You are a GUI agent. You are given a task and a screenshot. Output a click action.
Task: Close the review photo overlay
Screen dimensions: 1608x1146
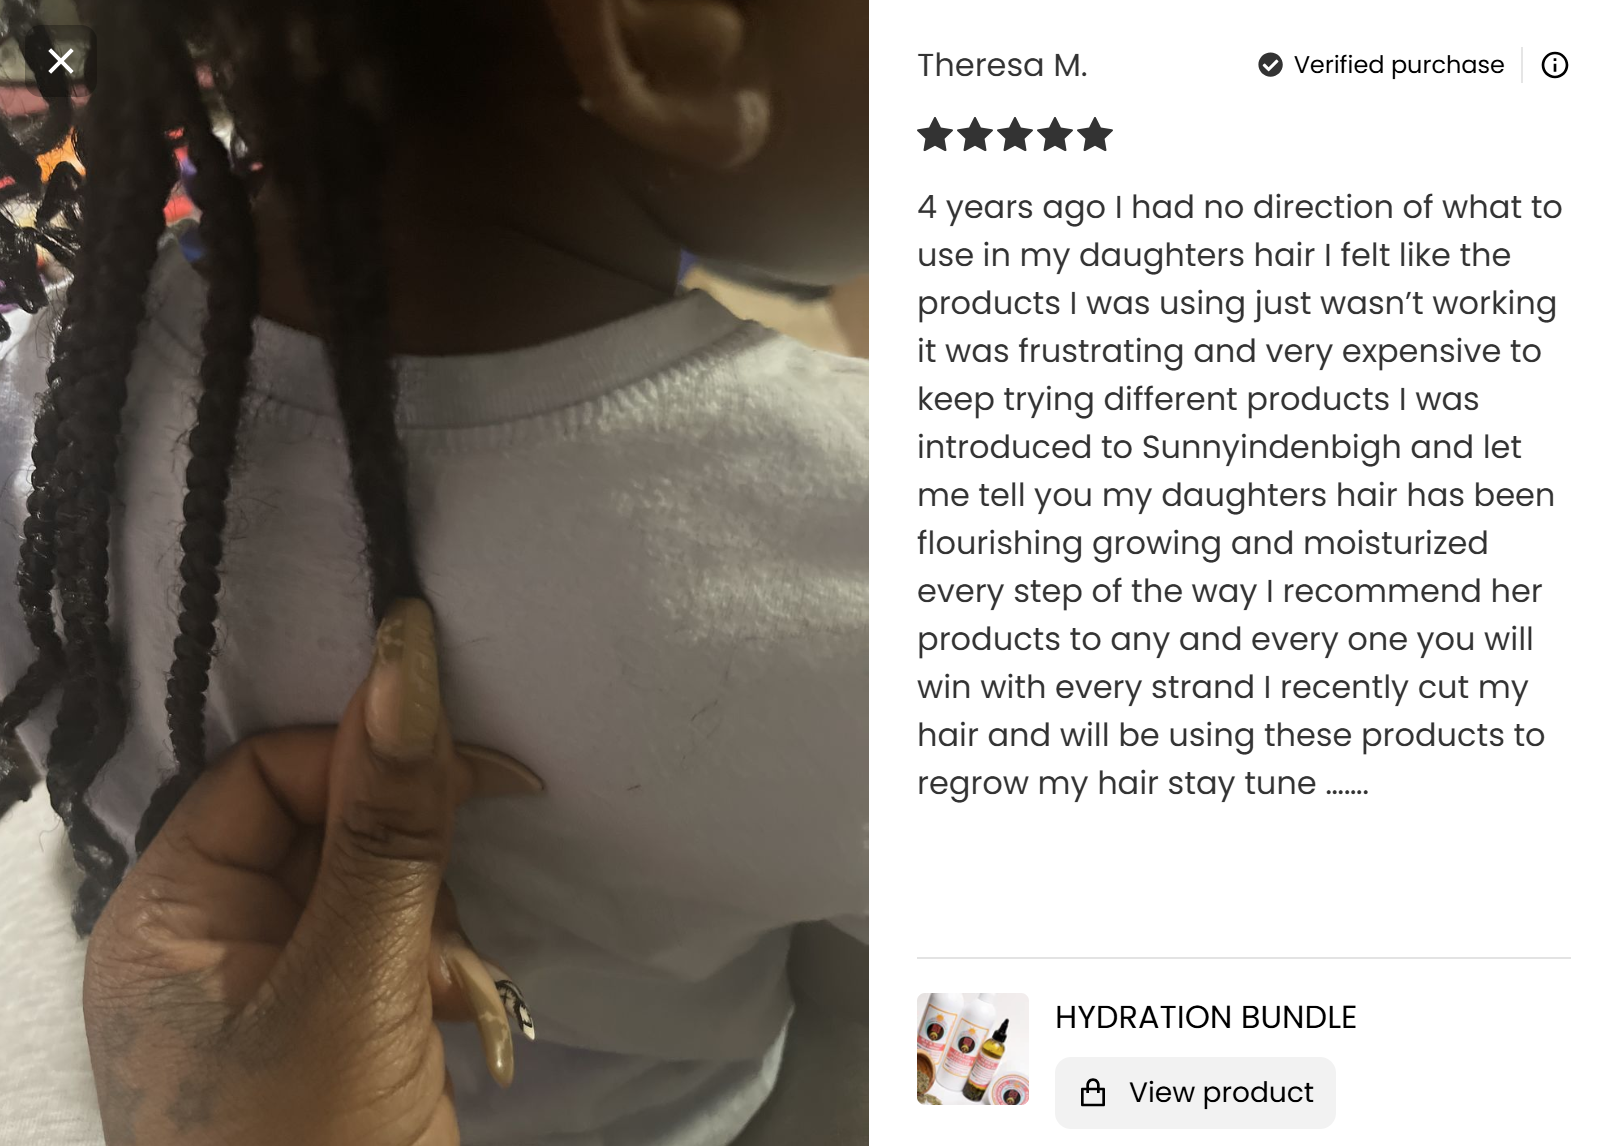[61, 61]
